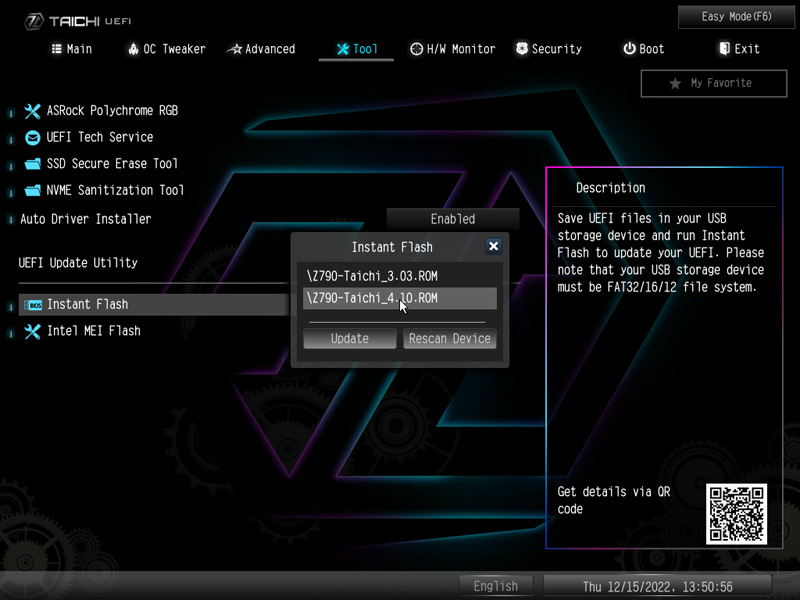Select the Tool tab
Viewport: 800px width, 600px height.
357,49
